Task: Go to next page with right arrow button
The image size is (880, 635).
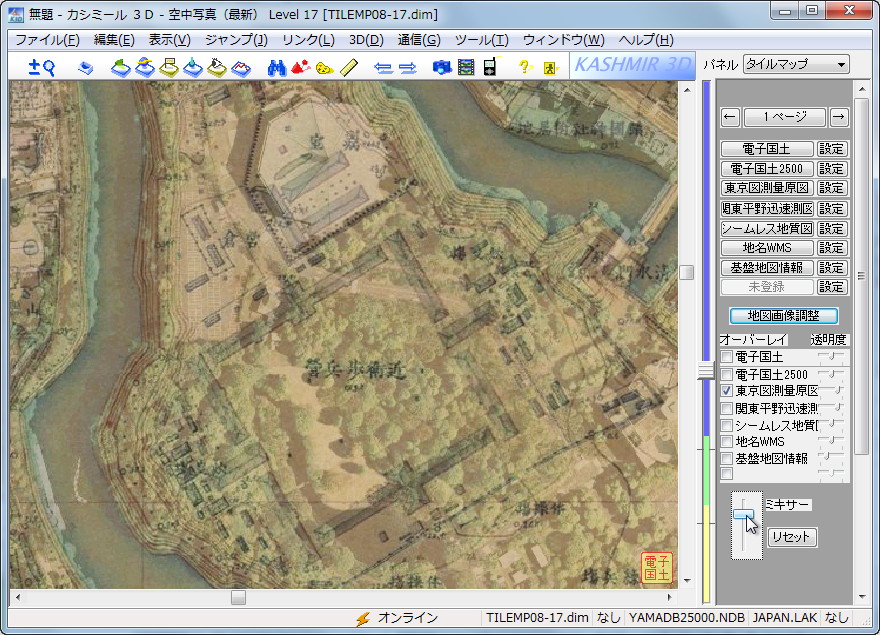Action: click(839, 117)
